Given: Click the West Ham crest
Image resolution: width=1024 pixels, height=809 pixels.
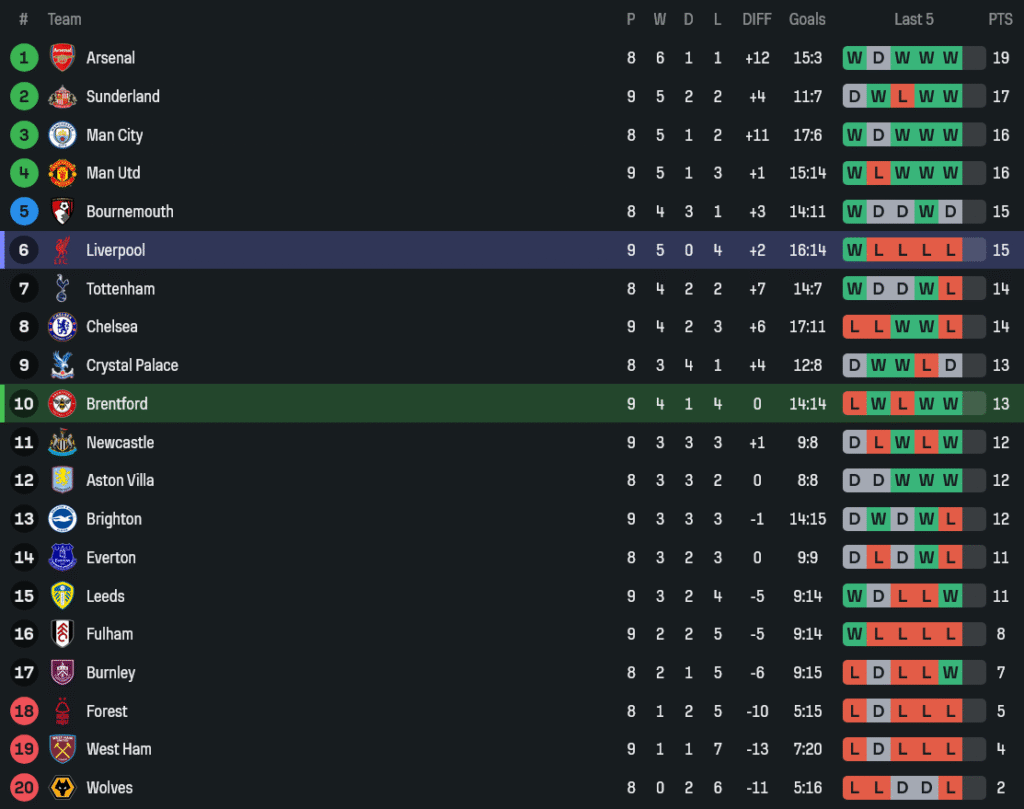Looking at the screenshot, I should 63,749.
